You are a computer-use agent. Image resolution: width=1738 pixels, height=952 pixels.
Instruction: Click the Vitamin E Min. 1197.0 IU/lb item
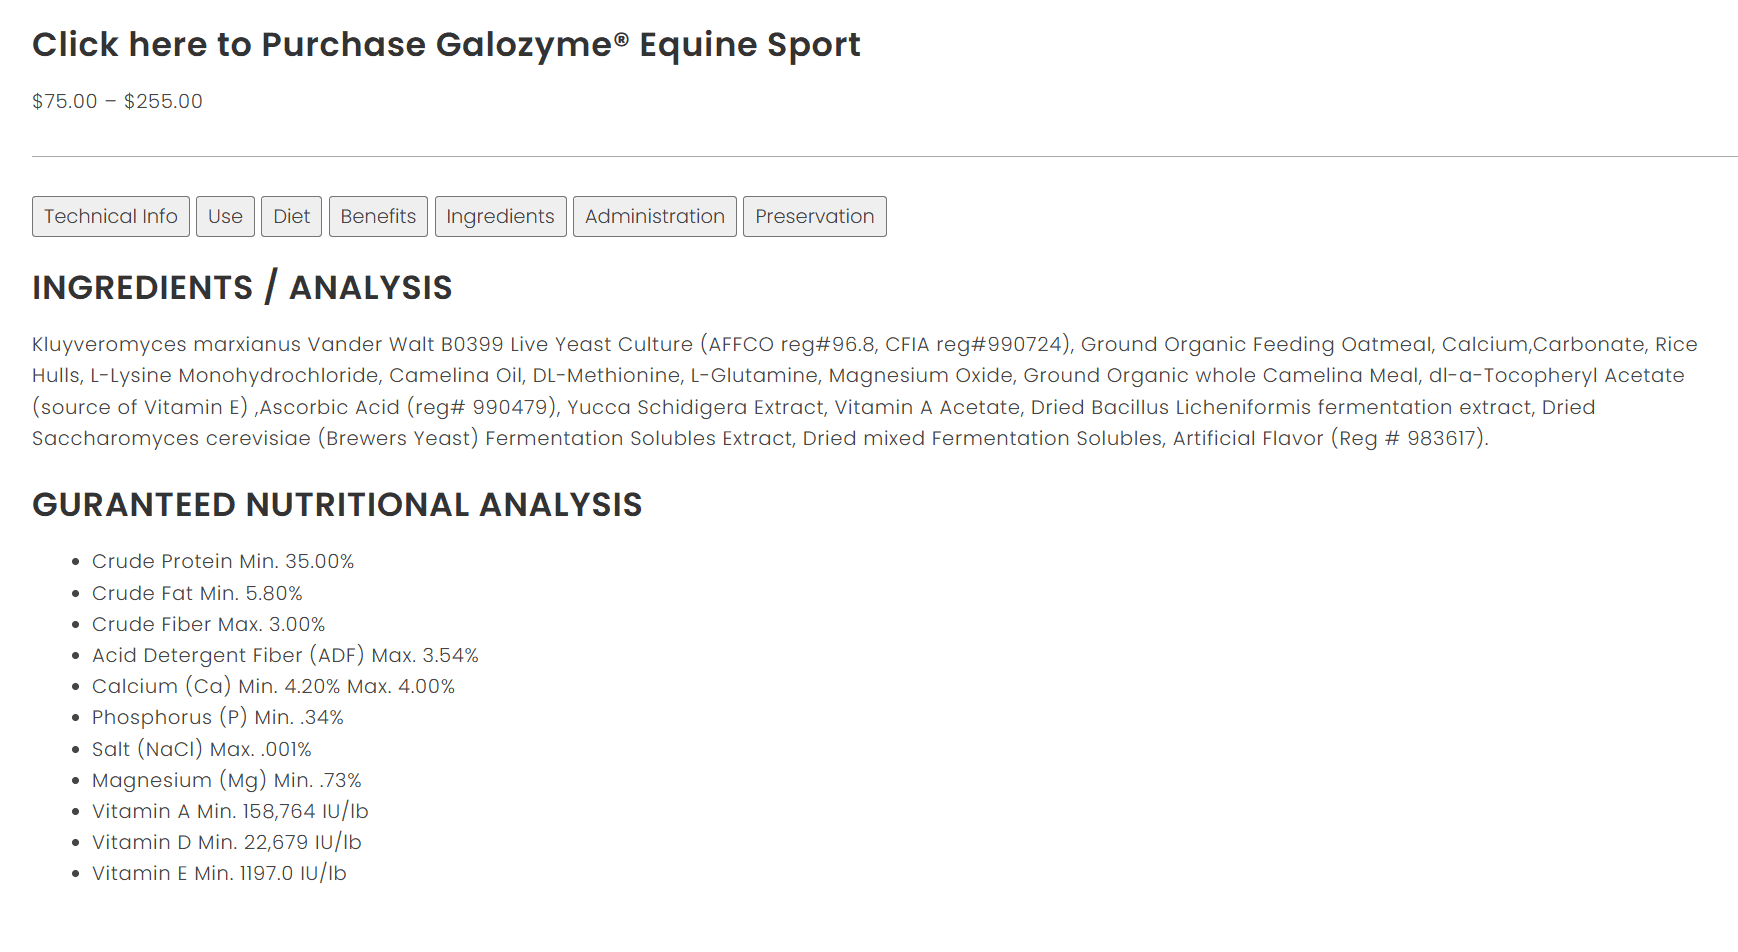coord(219,874)
